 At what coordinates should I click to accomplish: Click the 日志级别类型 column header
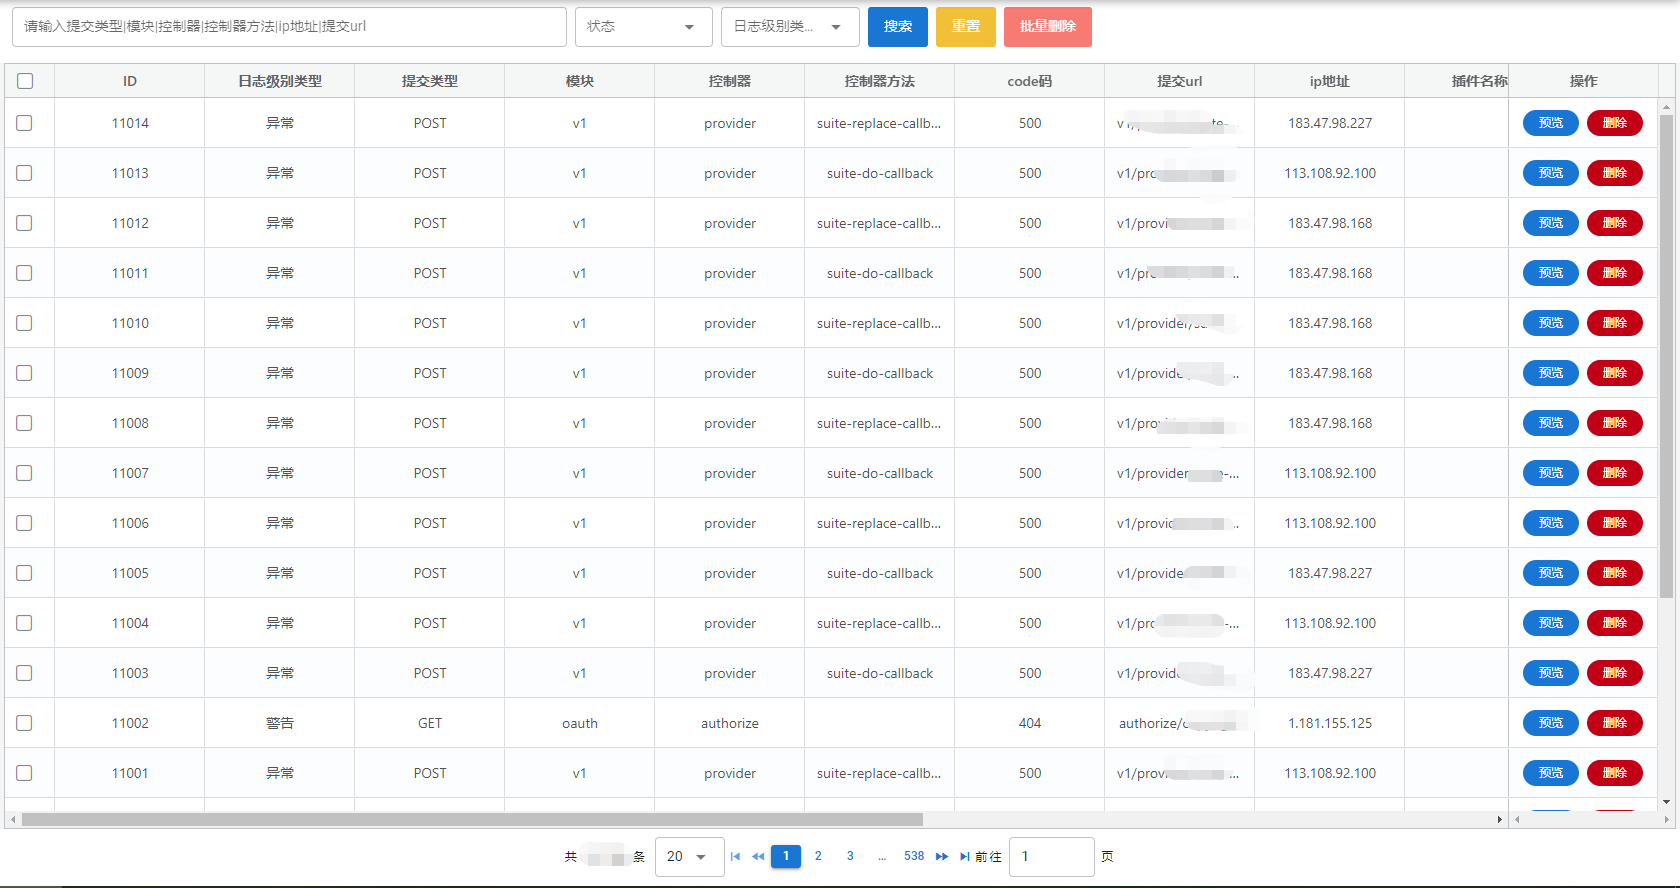coord(280,81)
